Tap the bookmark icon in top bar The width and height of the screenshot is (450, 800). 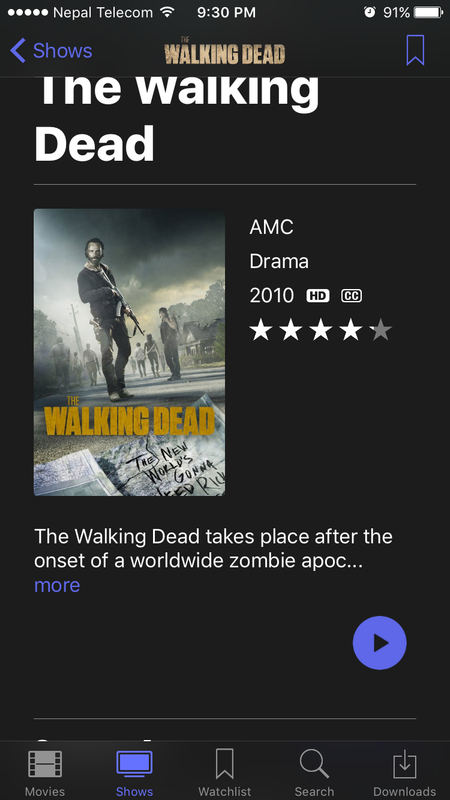click(415, 50)
